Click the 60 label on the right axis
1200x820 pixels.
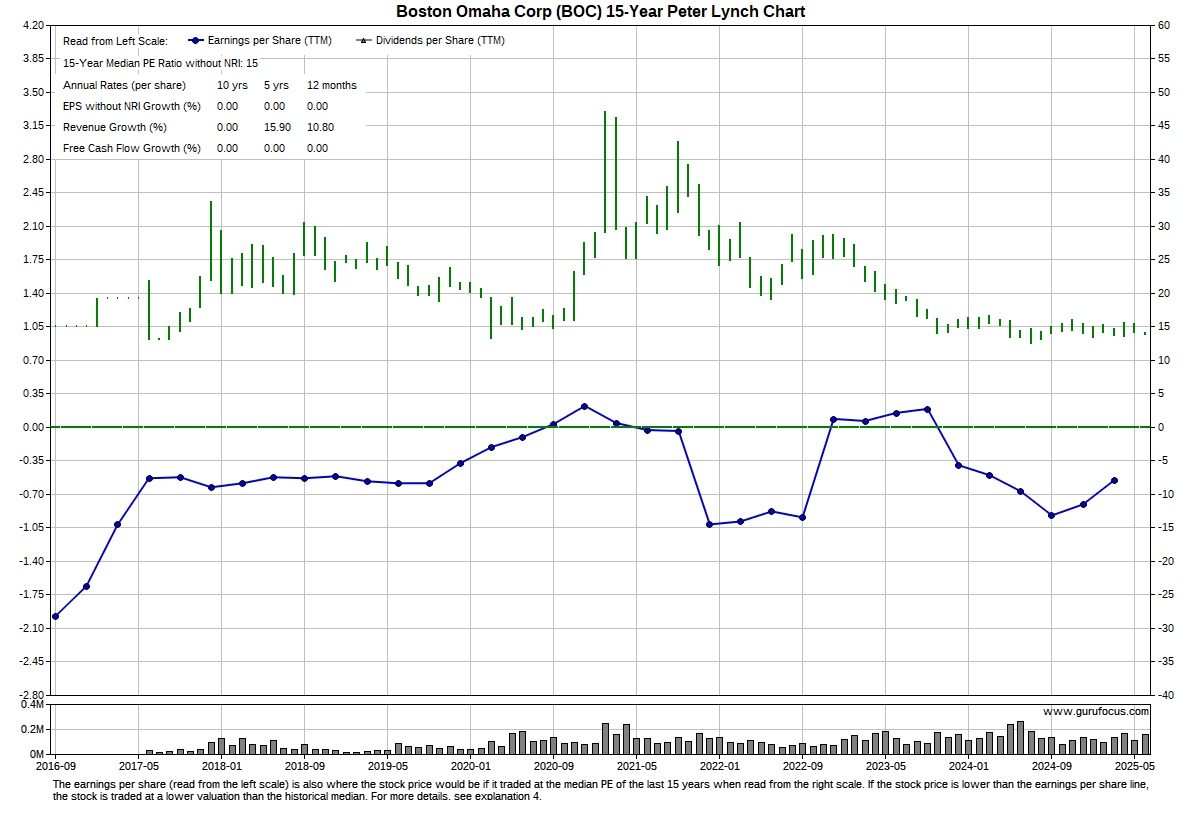[x=1164, y=25]
